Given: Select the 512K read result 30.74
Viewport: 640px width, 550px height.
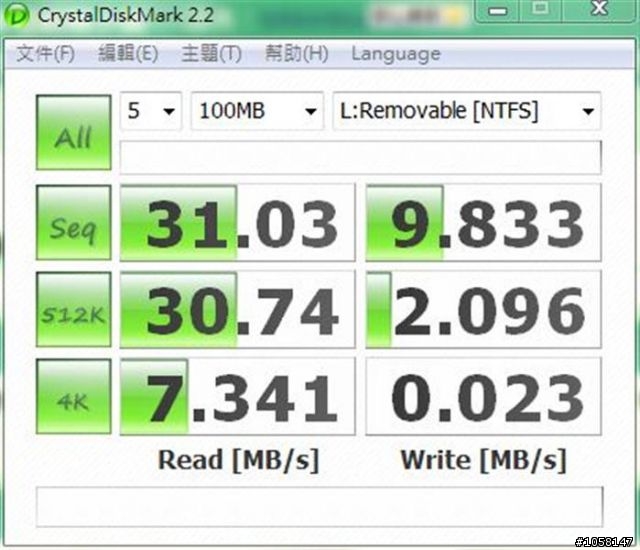Looking at the screenshot, I should [x=238, y=310].
